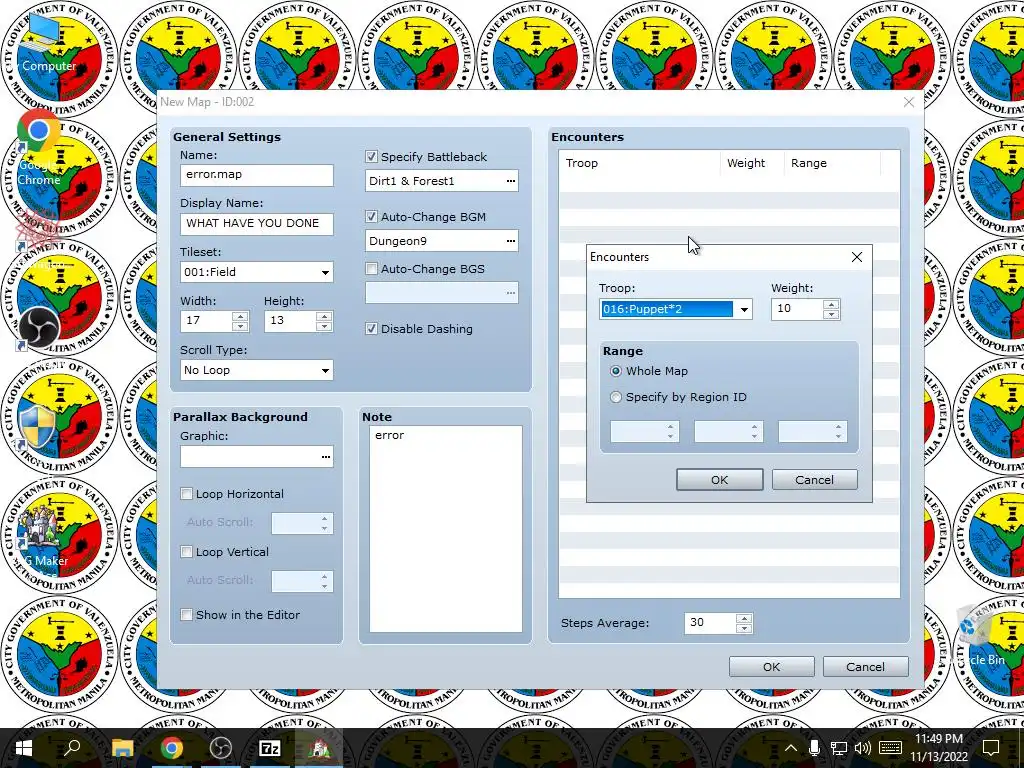Switch to RPG Maker taskbar icon

pyautogui.click(x=319, y=748)
